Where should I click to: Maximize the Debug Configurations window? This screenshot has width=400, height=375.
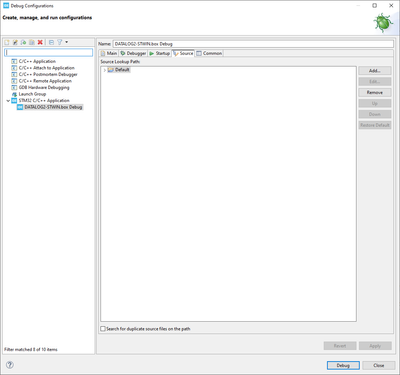coord(375,6)
